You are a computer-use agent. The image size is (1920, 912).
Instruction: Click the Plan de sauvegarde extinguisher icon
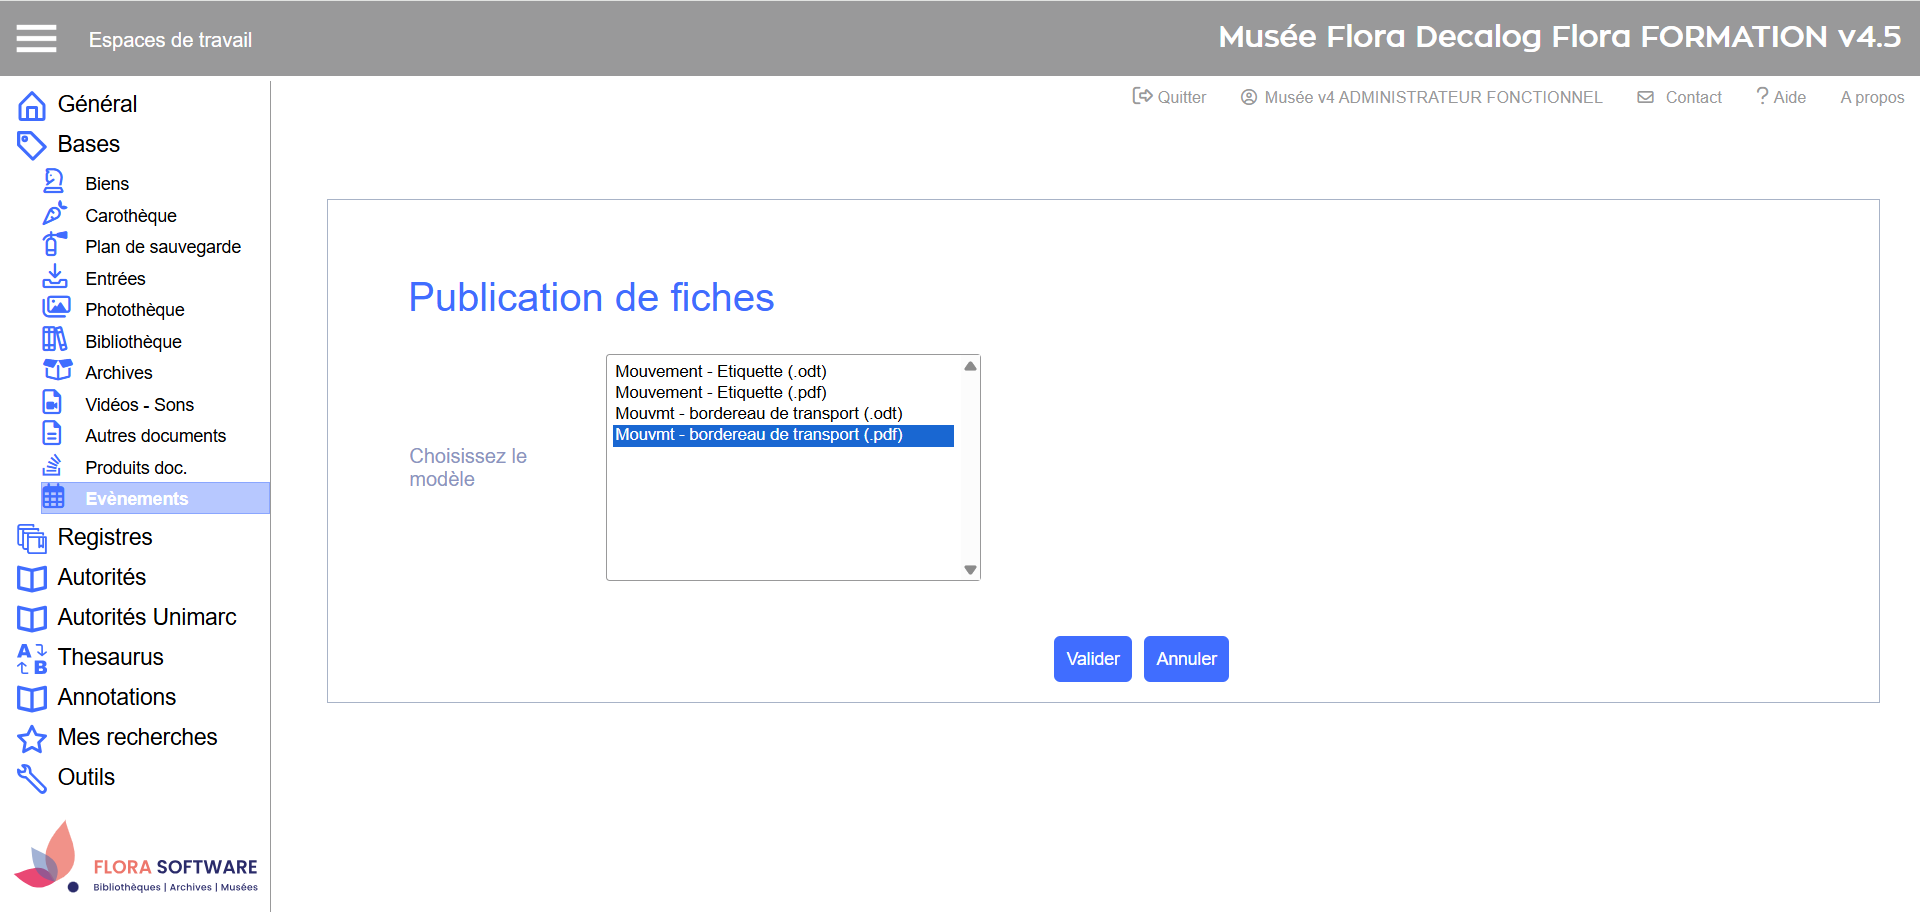54,245
